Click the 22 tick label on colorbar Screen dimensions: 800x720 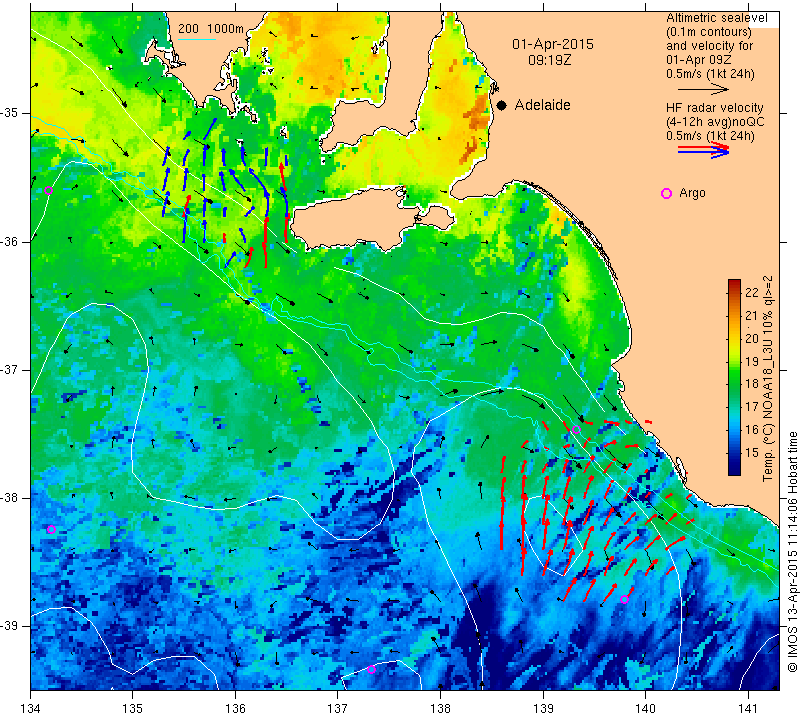pyautogui.click(x=752, y=292)
